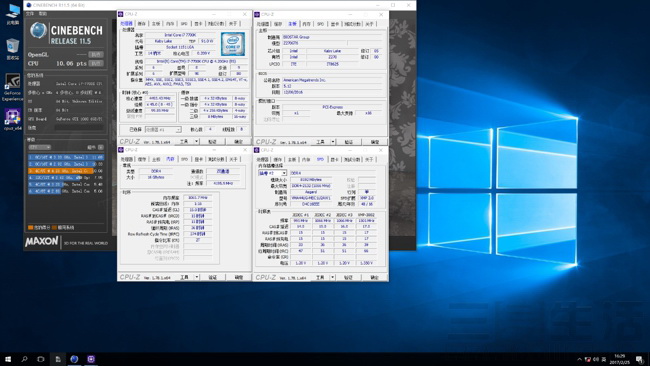Switch to 缓存 tab in CPU-Z processor window
The image size is (650, 366).
click(142, 24)
